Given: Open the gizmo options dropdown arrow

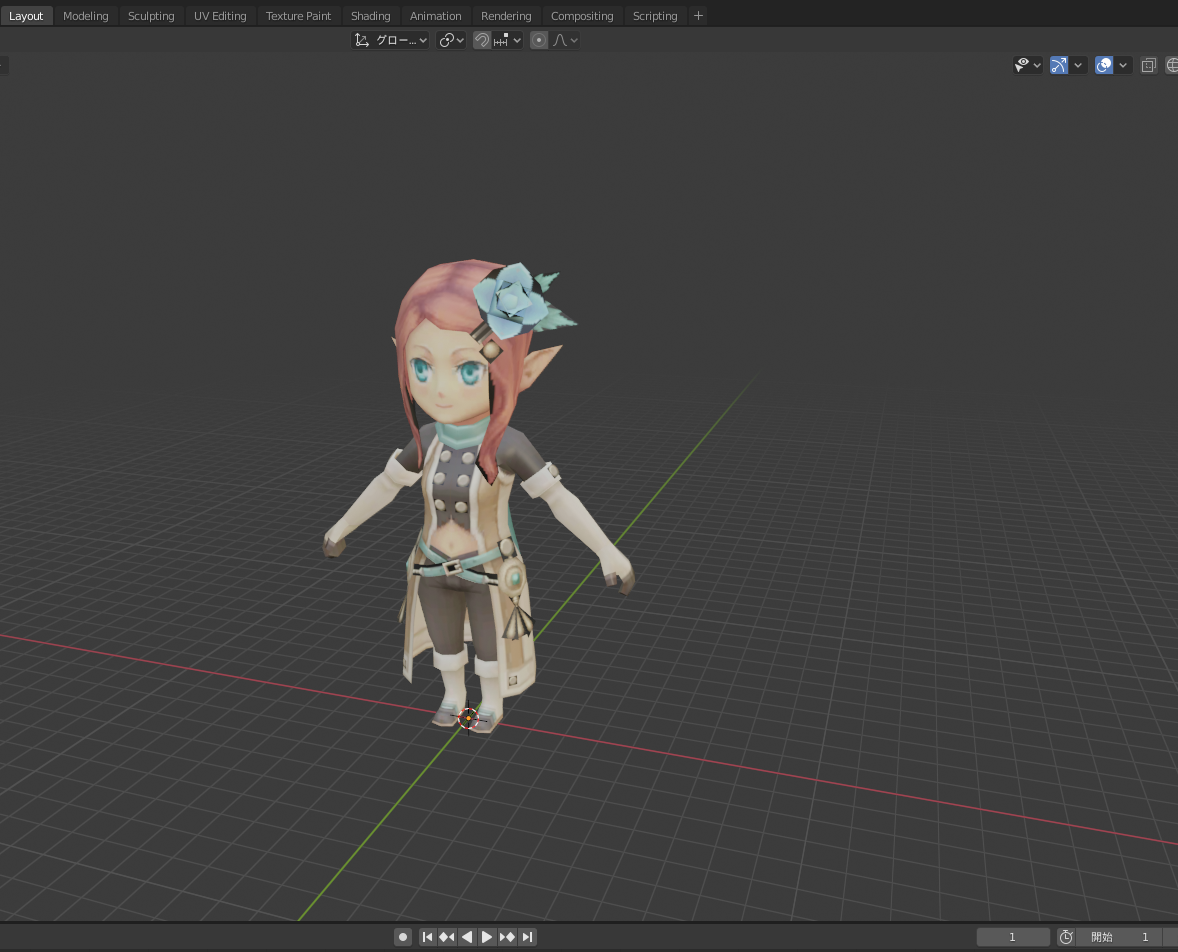Looking at the screenshot, I should click(x=1078, y=65).
